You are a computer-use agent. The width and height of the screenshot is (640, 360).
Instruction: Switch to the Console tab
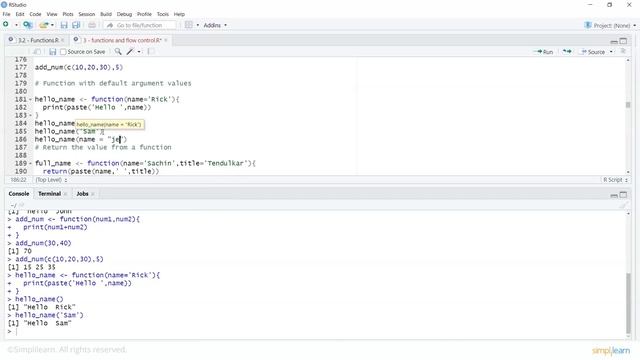(19, 193)
